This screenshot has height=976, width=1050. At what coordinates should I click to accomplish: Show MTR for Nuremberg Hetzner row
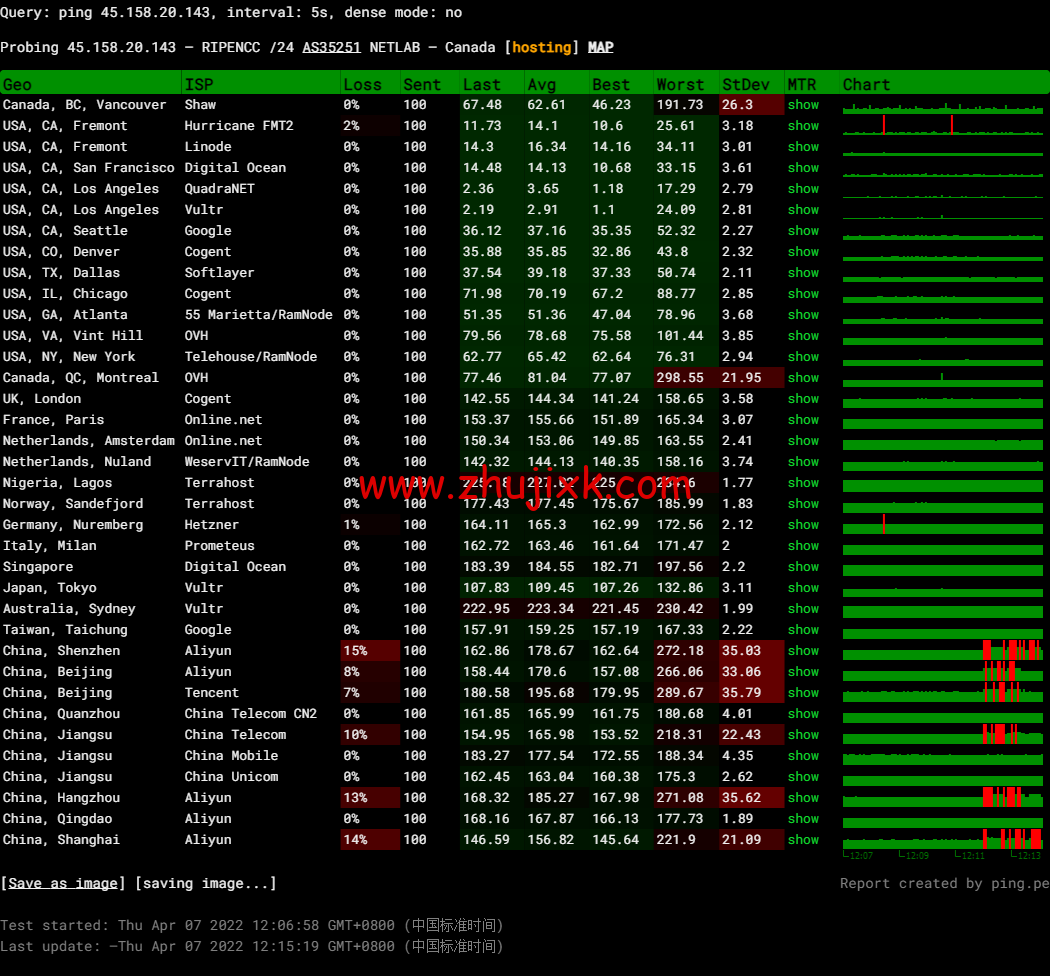802,525
